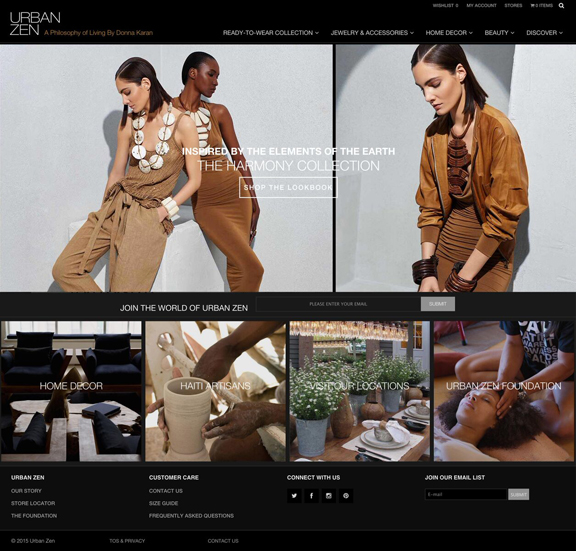Open the search magnifier icon
The height and width of the screenshot is (551, 576).
pos(561,6)
